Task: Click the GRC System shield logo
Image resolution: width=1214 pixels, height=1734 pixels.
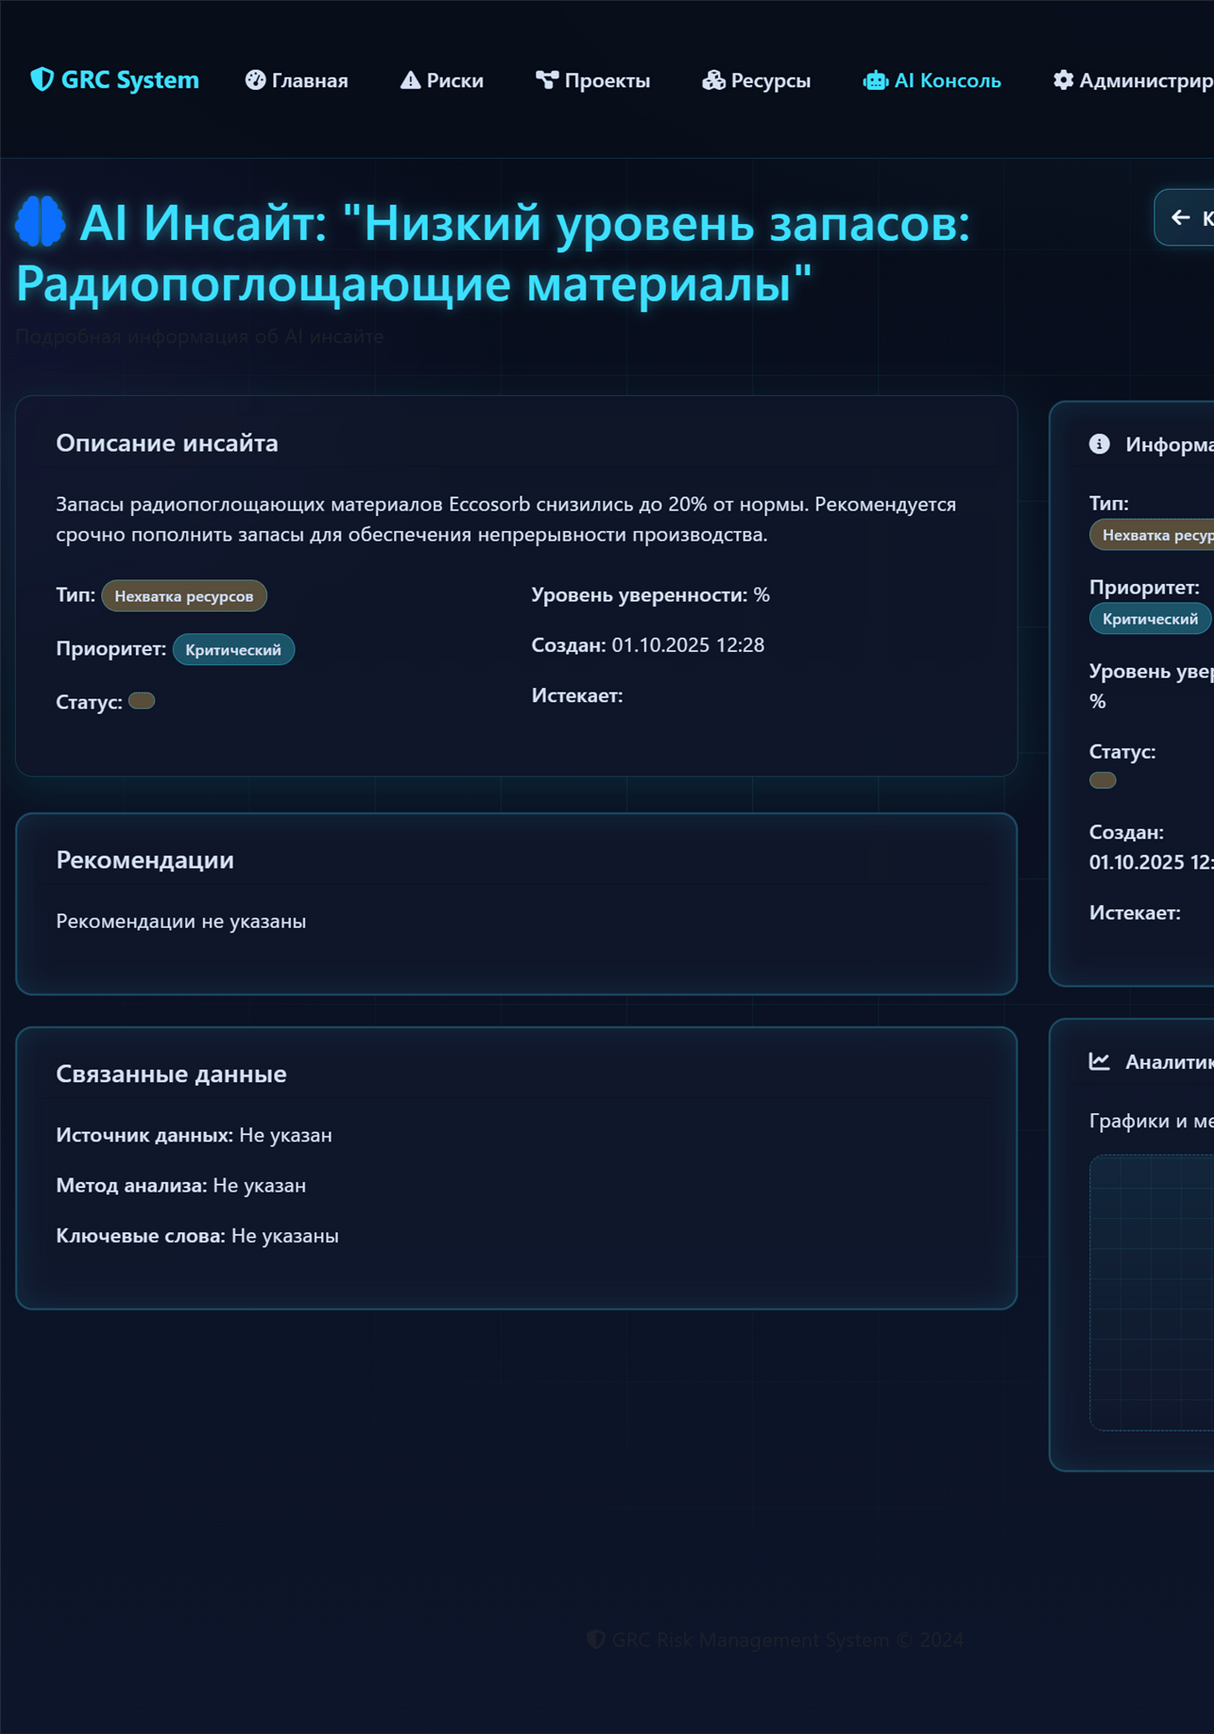Action: point(42,80)
